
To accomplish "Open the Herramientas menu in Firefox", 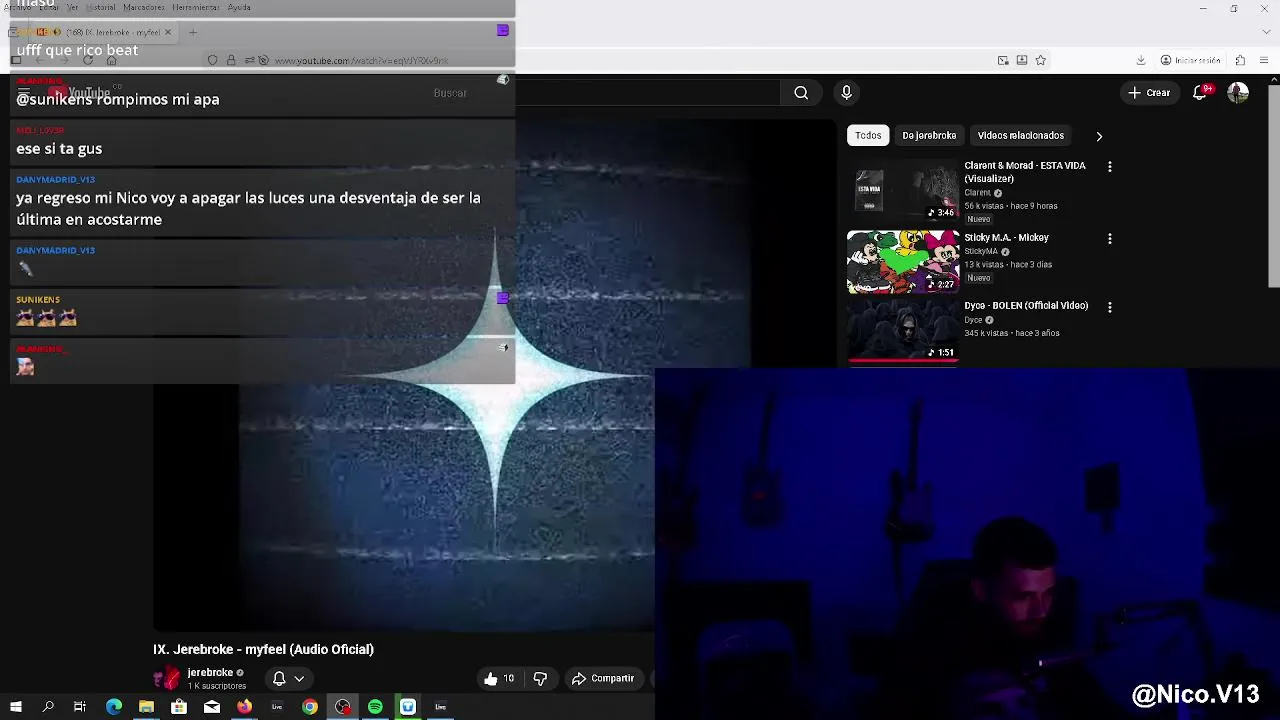I will coord(195,7).
